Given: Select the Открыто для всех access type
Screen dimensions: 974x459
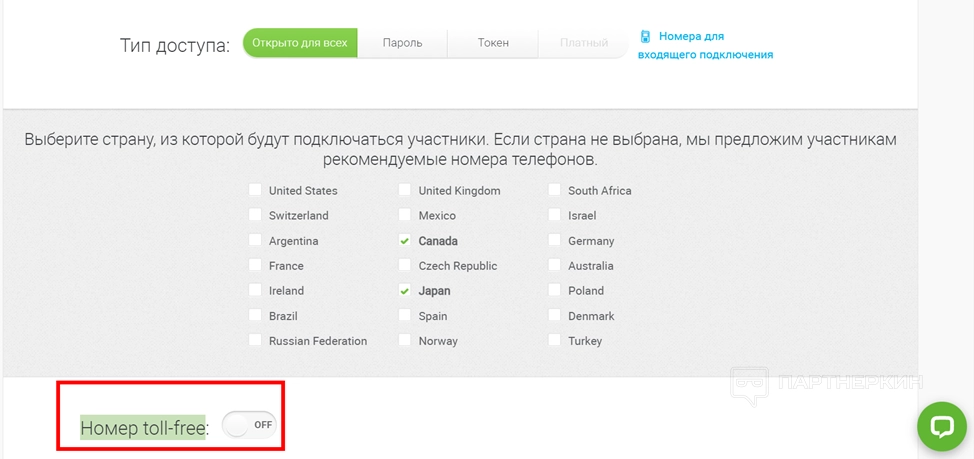Looking at the screenshot, I should (x=300, y=43).
